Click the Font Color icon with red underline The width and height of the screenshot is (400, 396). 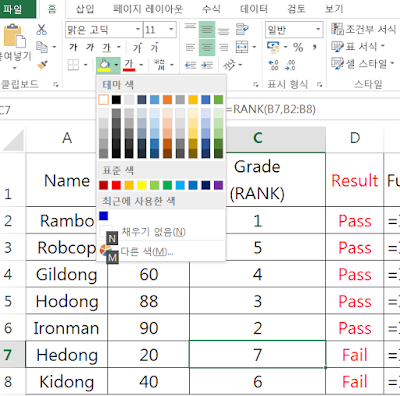[129, 65]
